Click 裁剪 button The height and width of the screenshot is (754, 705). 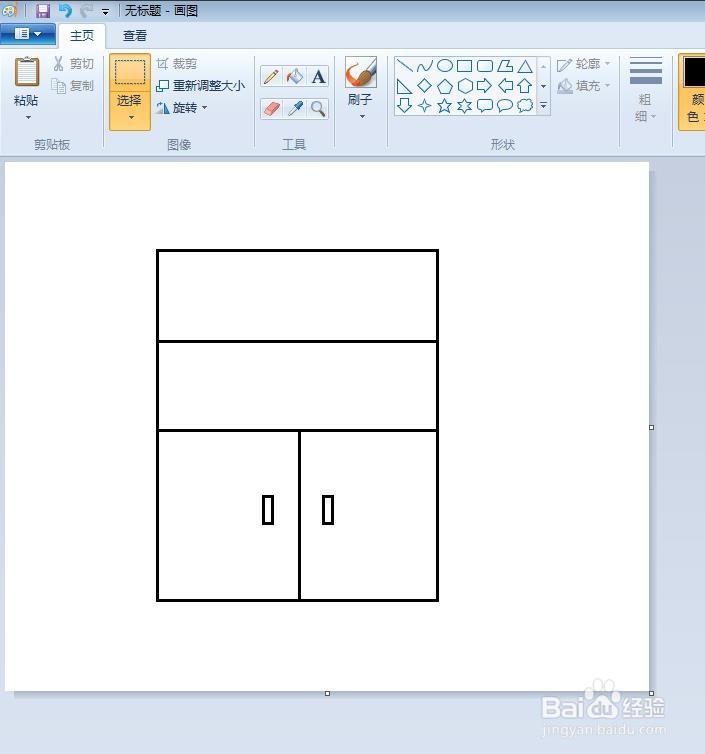176,63
